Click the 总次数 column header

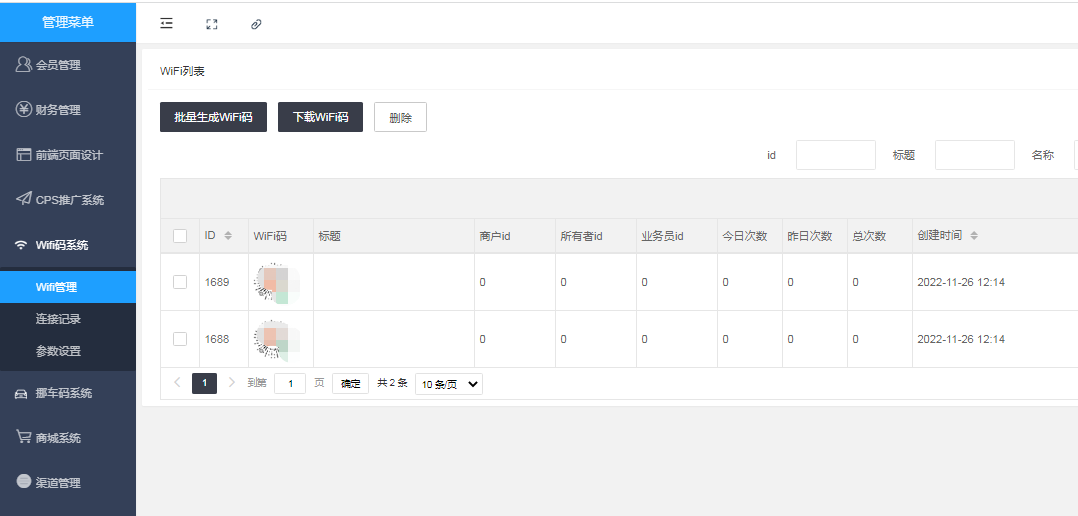click(x=870, y=236)
